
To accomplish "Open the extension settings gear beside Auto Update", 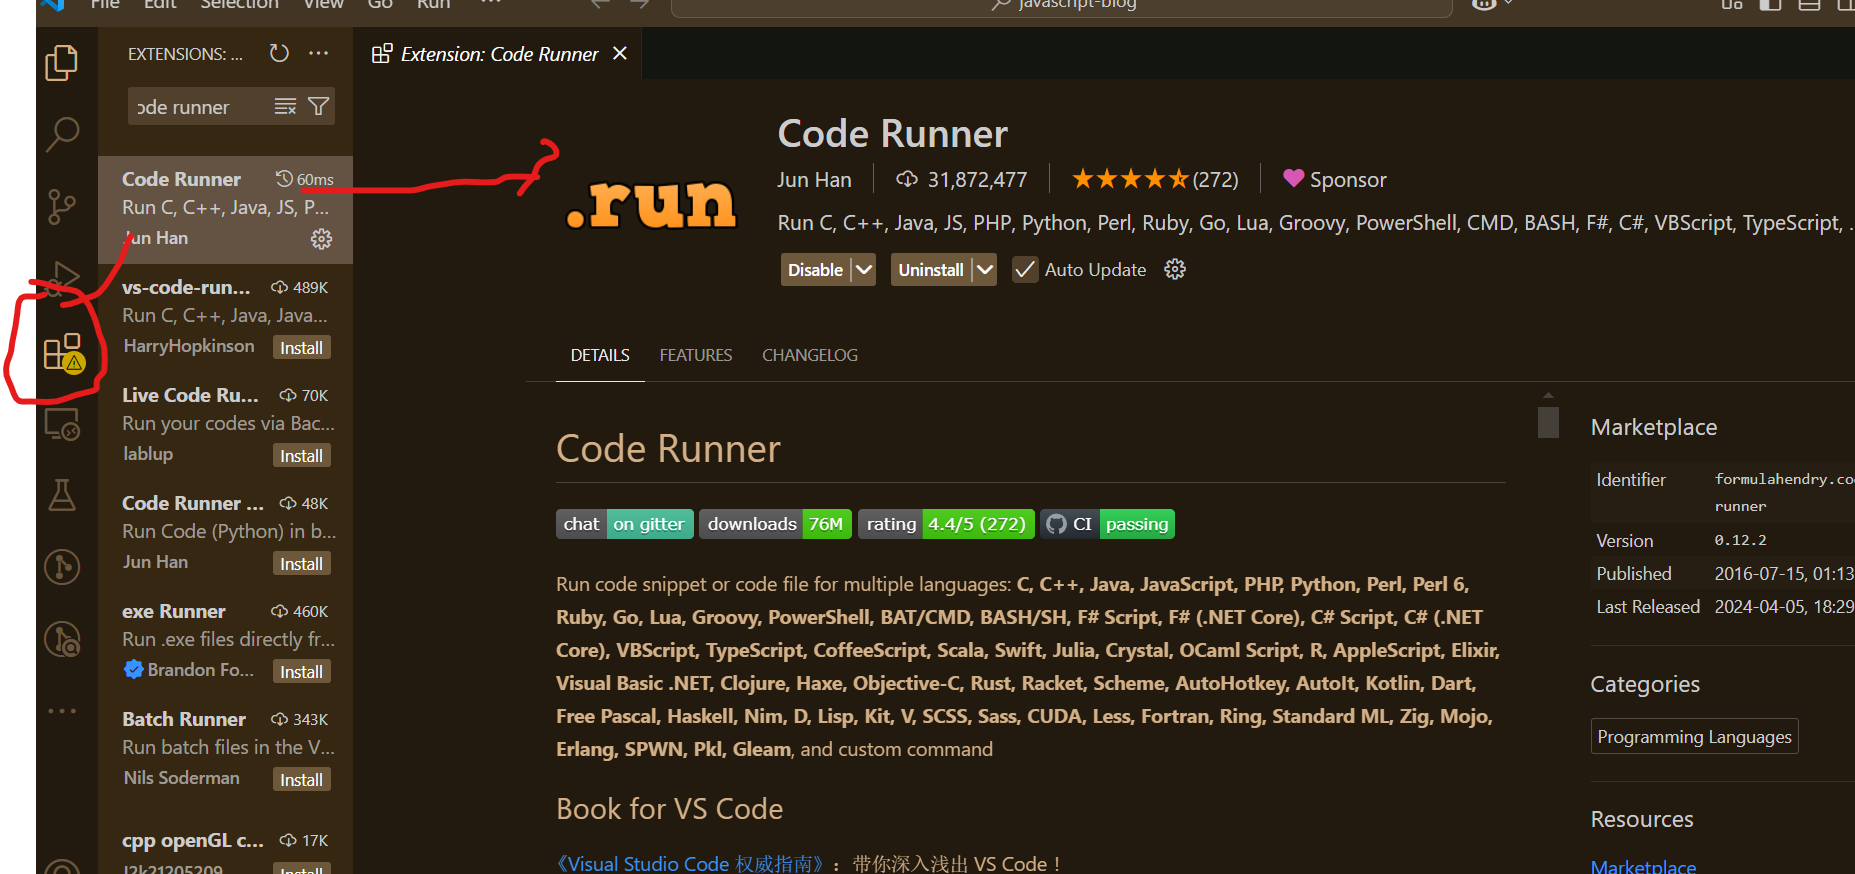I will tap(1175, 269).
